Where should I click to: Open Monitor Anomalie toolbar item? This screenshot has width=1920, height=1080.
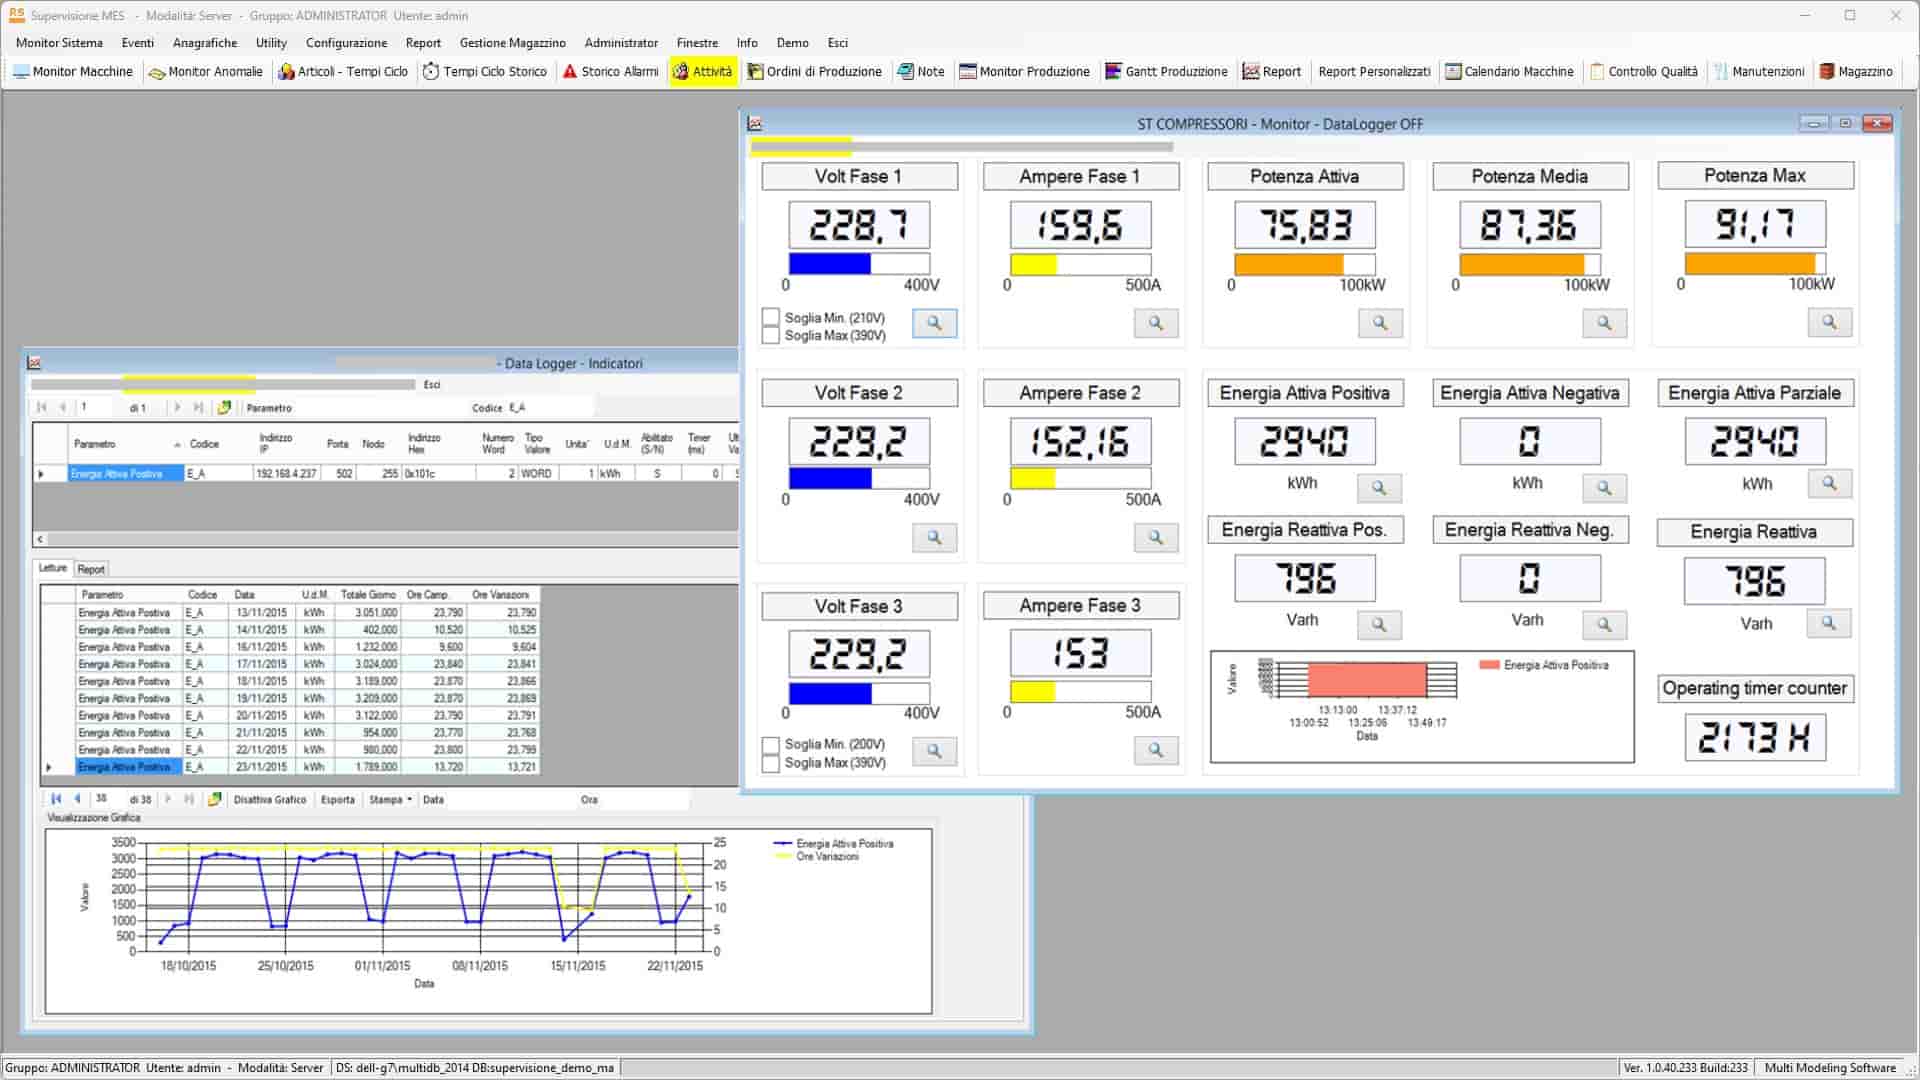tap(205, 72)
